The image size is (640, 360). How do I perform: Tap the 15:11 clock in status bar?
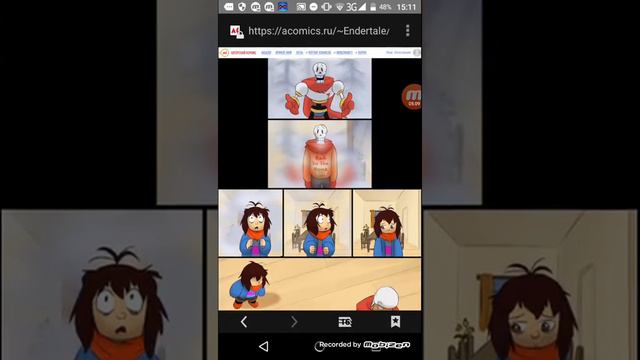click(x=406, y=7)
